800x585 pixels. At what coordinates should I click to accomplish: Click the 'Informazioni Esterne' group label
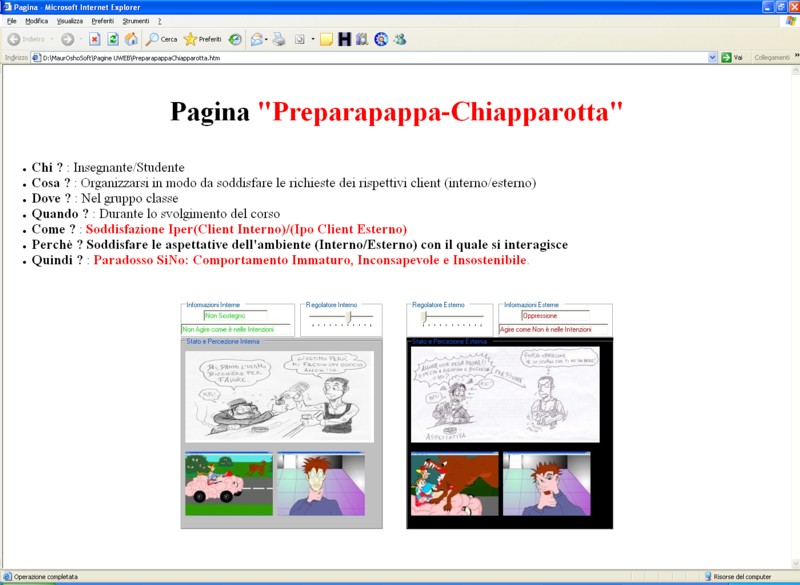coord(531,304)
